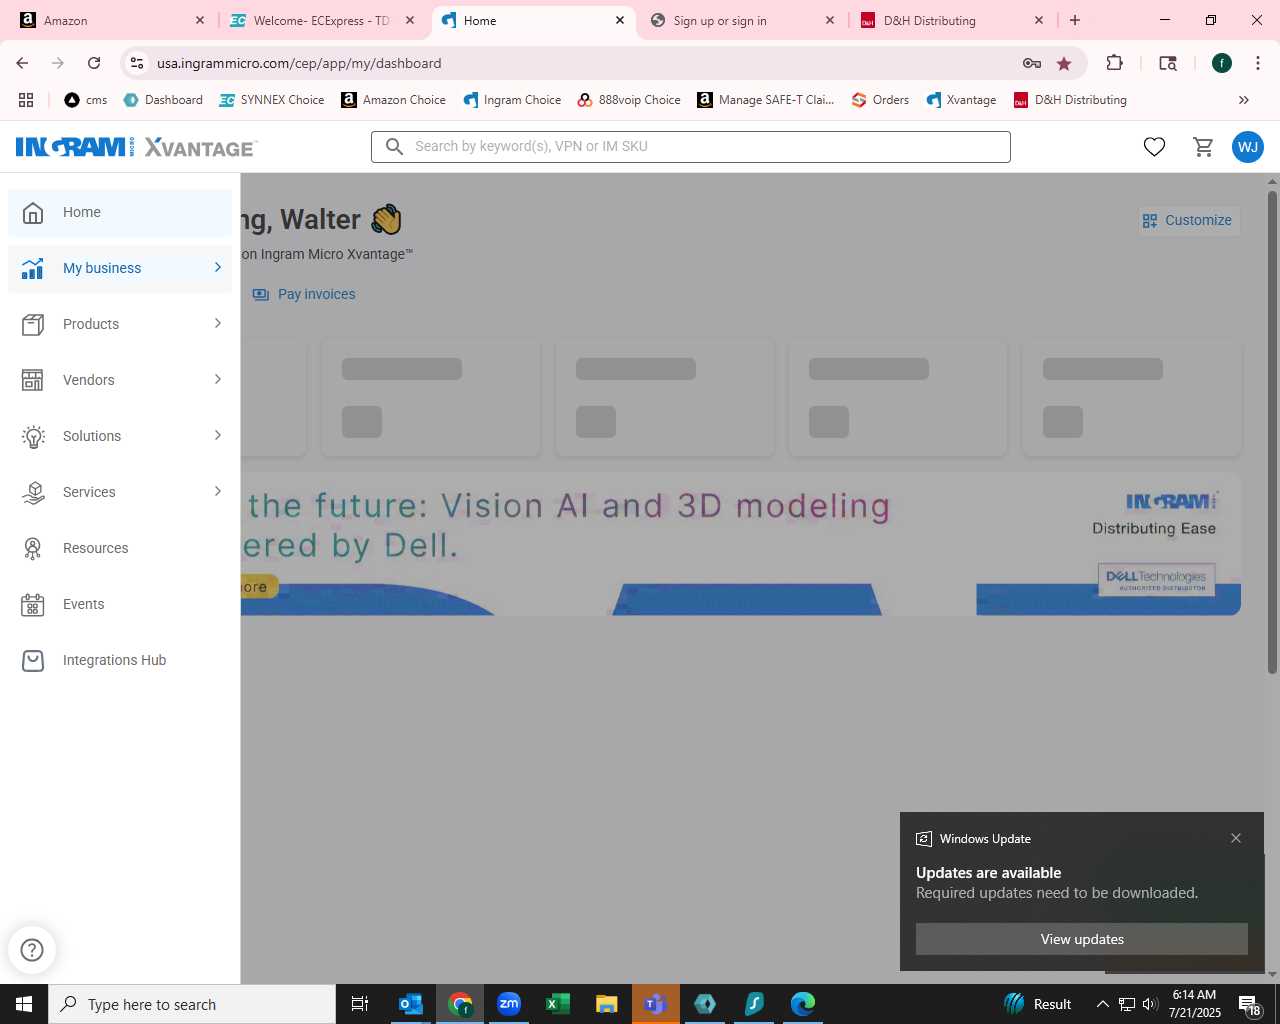Open the cms bookmark
The width and height of the screenshot is (1280, 1024).
point(86,100)
